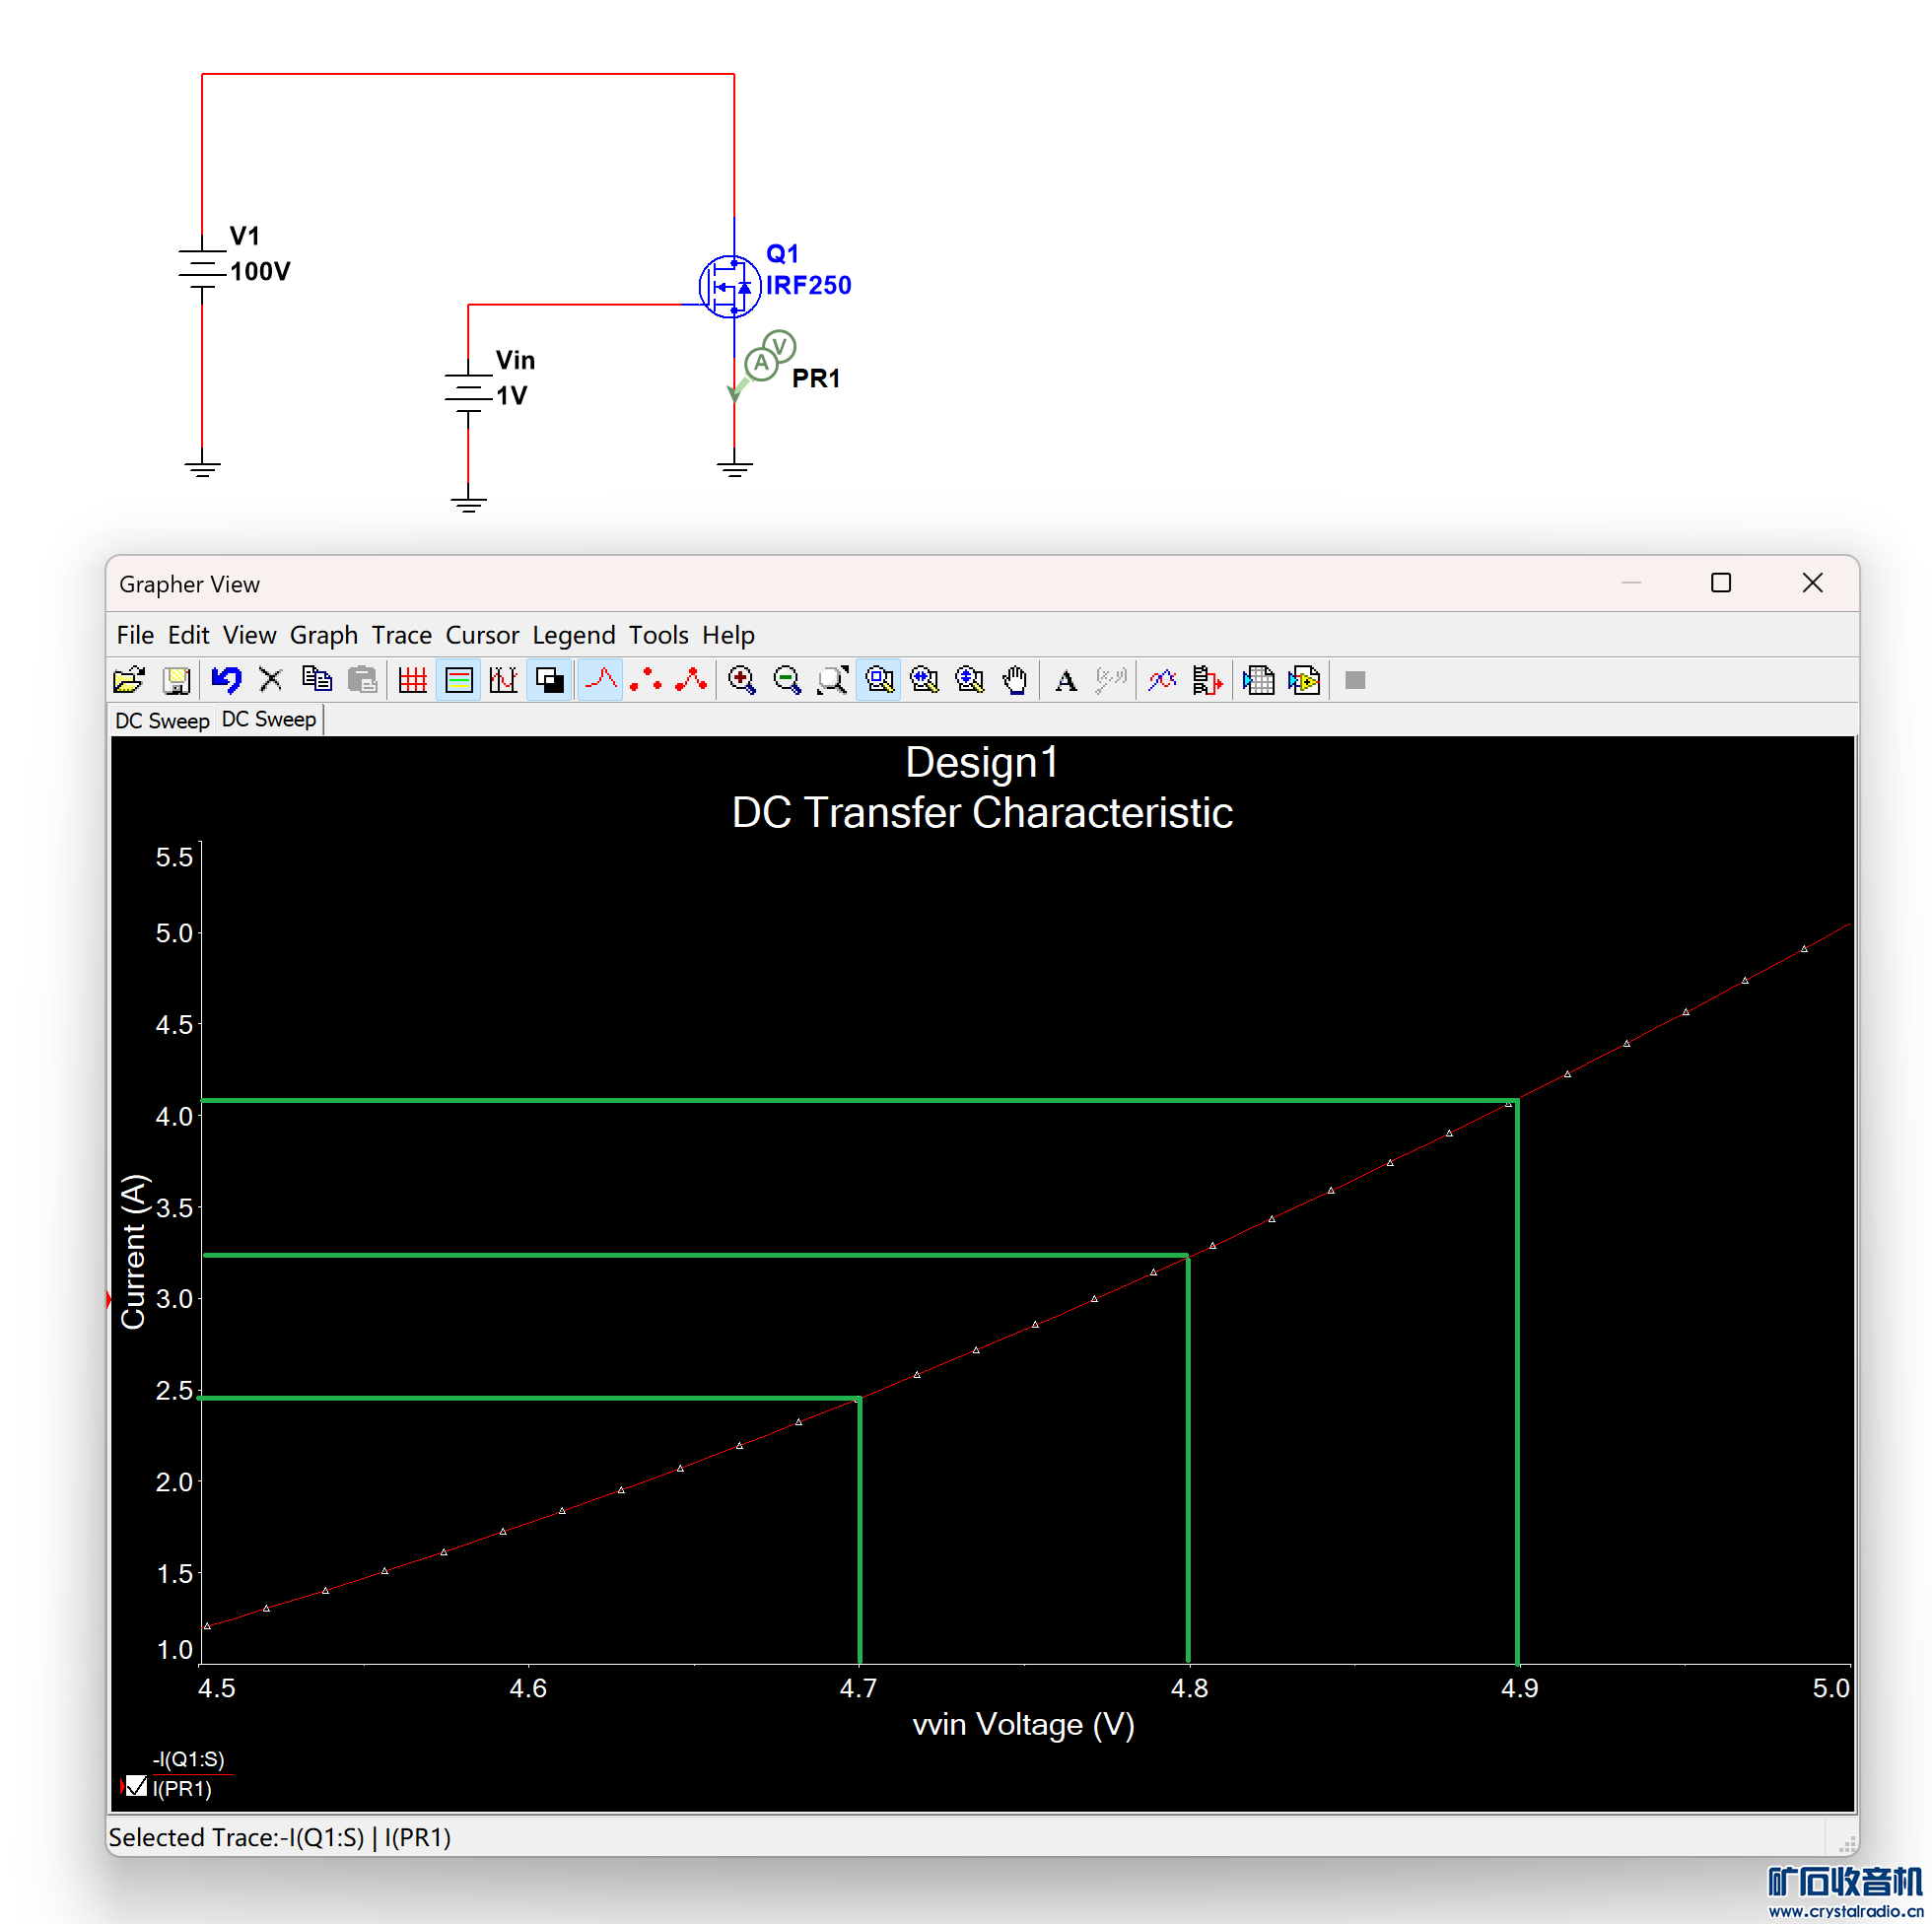
Task: Click the add text annotation icon
Action: point(1066,680)
